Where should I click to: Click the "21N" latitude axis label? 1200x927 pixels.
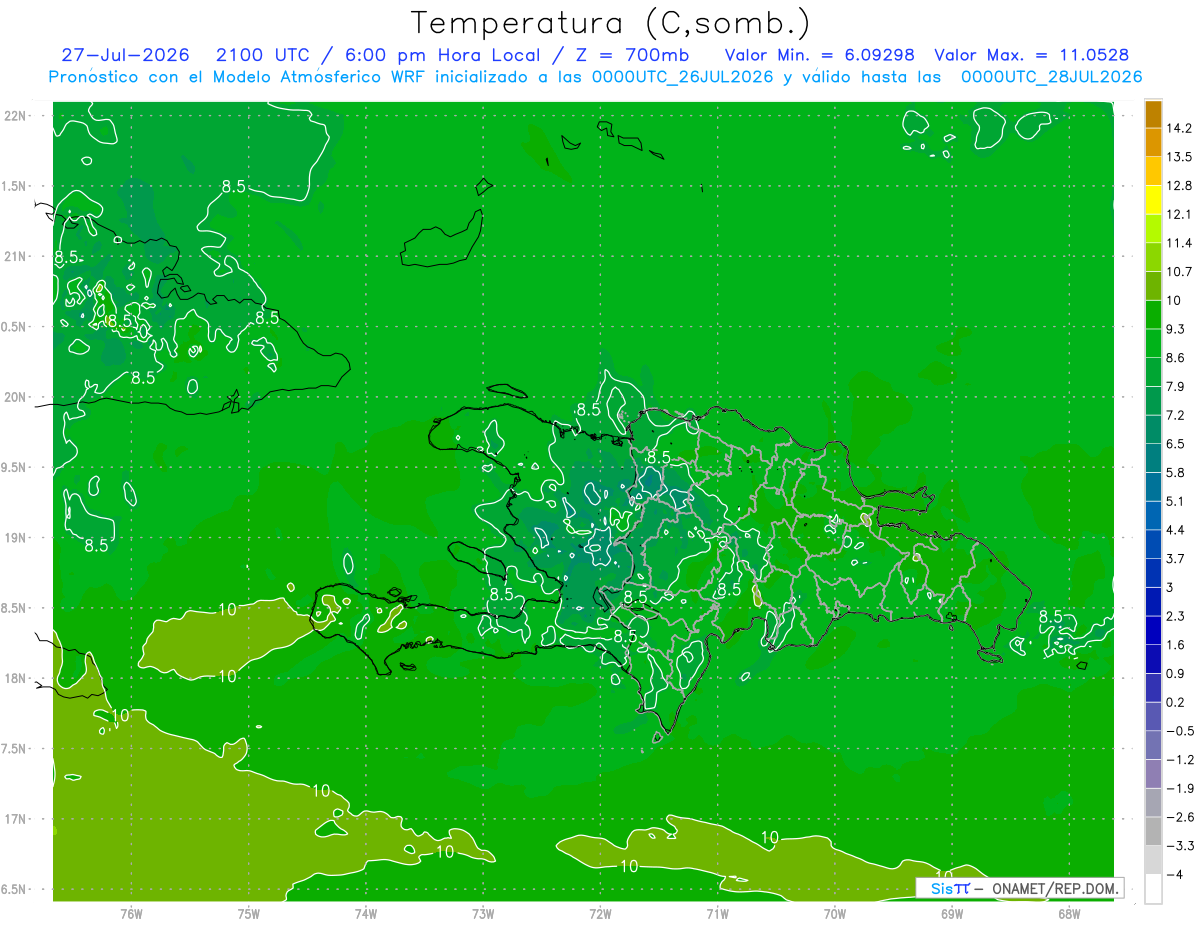(15, 256)
